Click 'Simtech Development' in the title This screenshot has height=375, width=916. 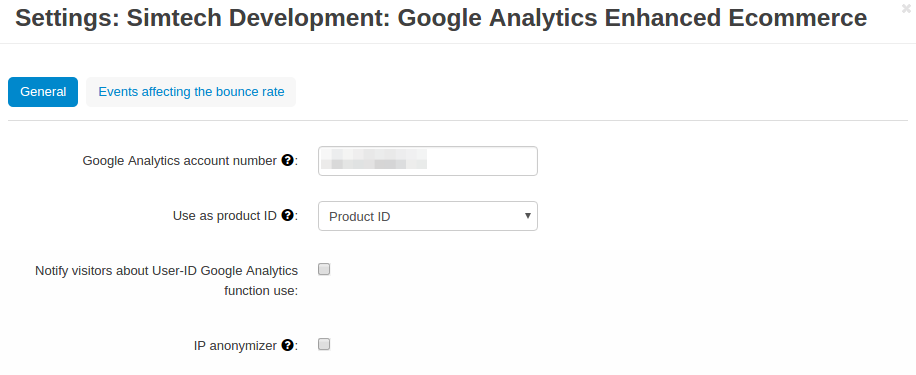258,18
